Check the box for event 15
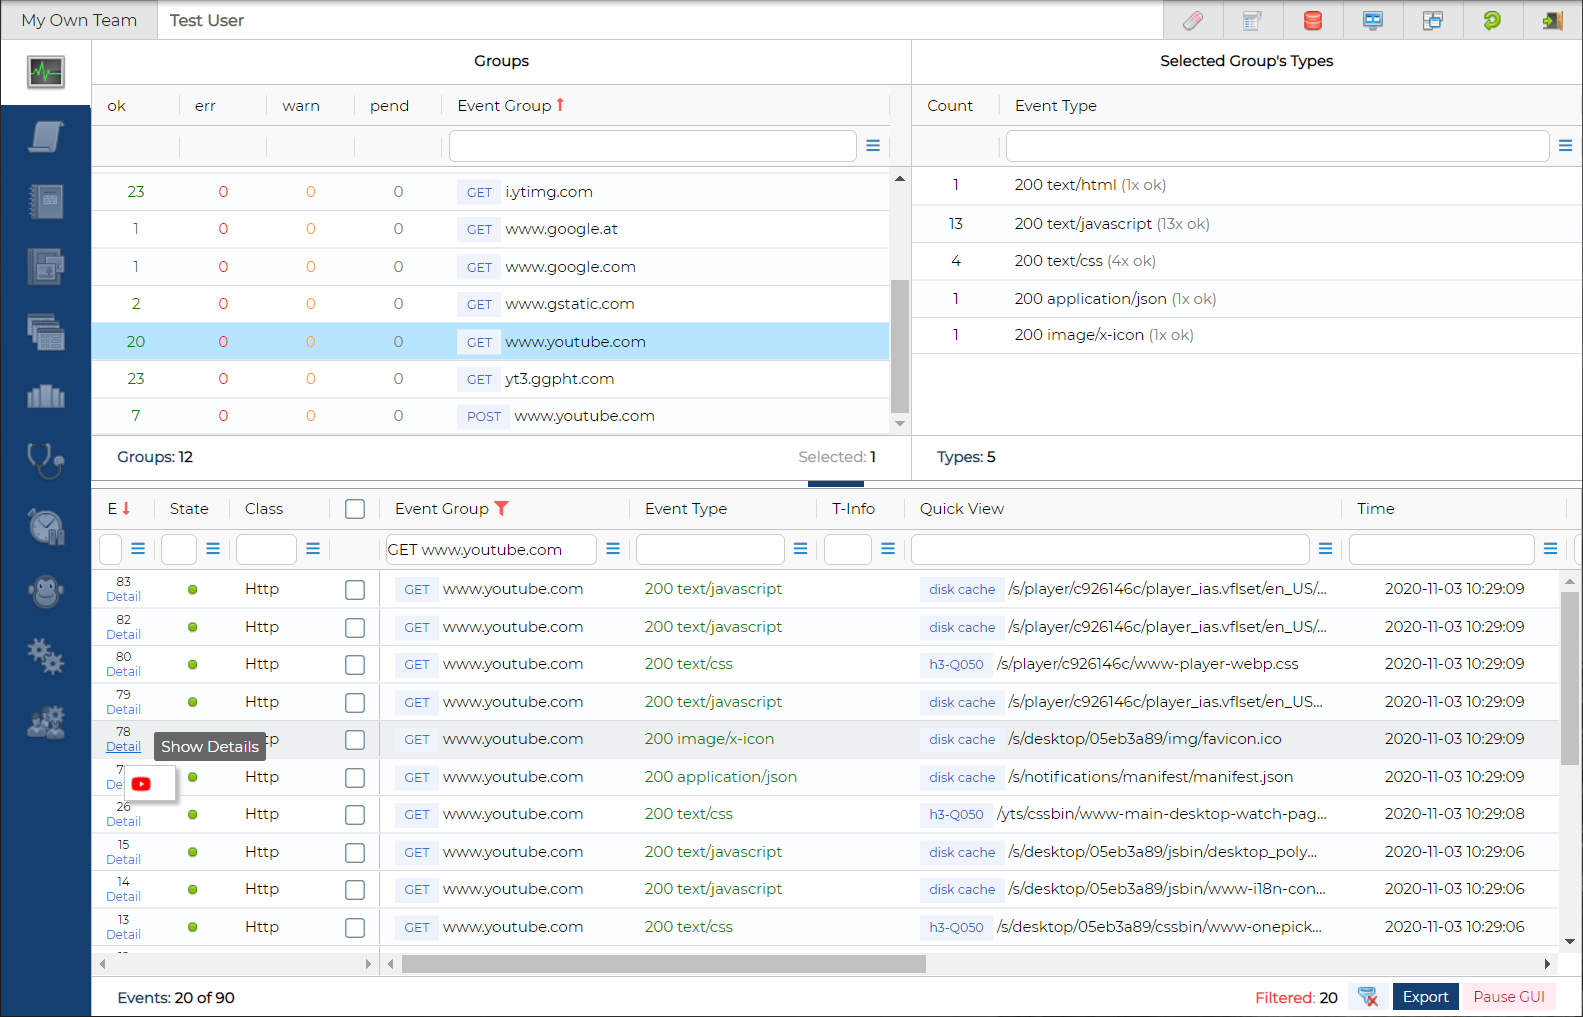This screenshot has width=1583, height=1017. point(355,853)
